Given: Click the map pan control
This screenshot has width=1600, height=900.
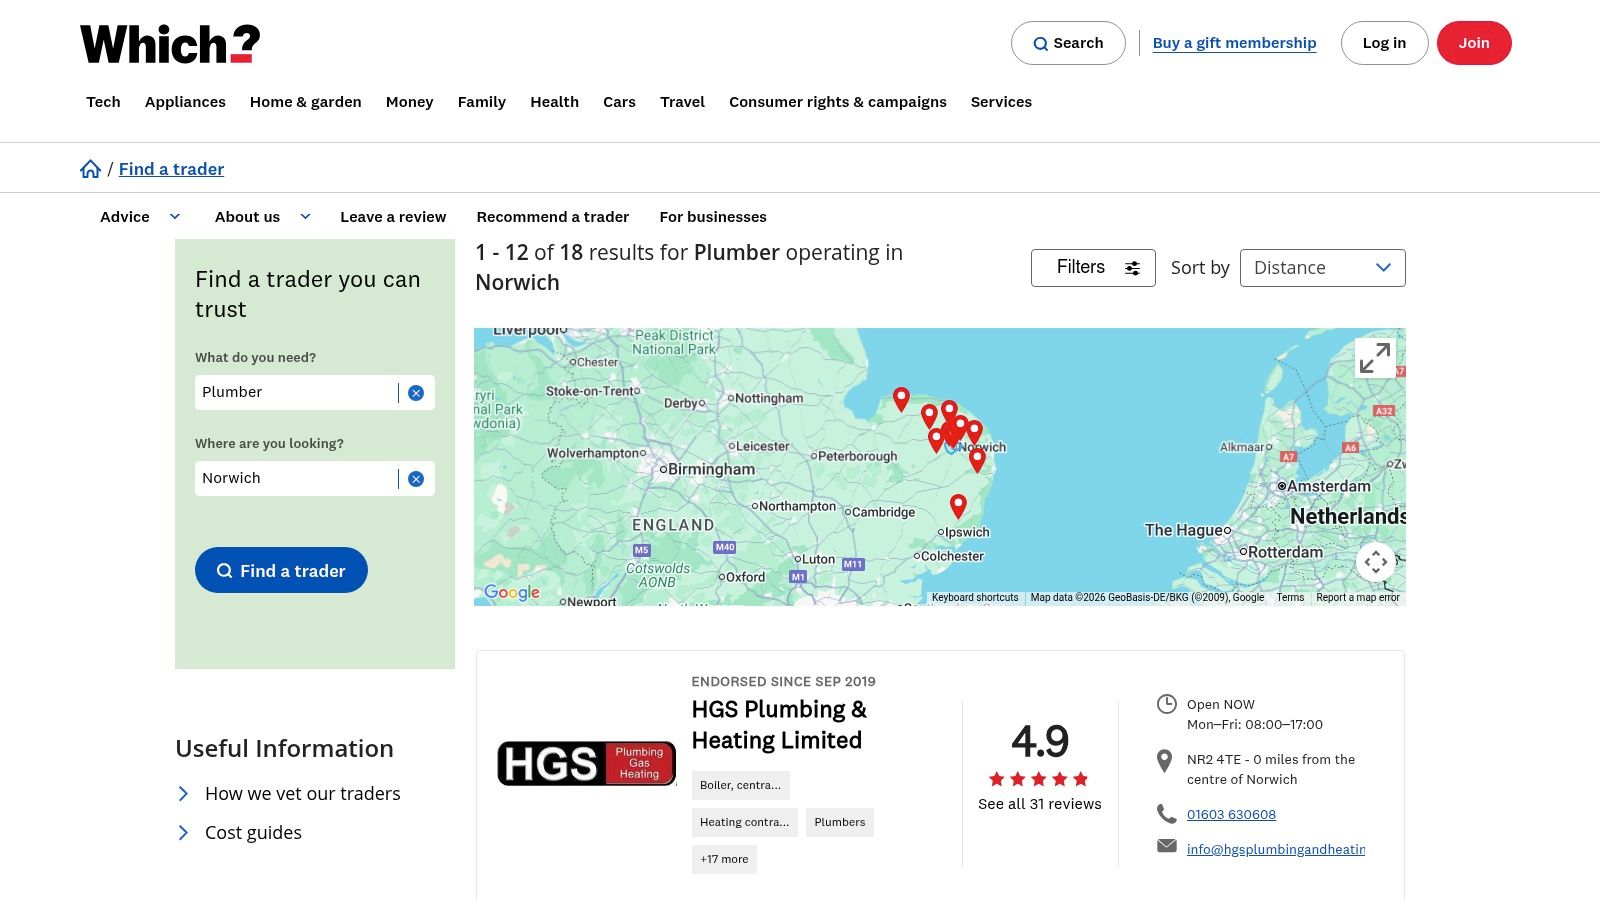Looking at the screenshot, I should click(x=1376, y=561).
